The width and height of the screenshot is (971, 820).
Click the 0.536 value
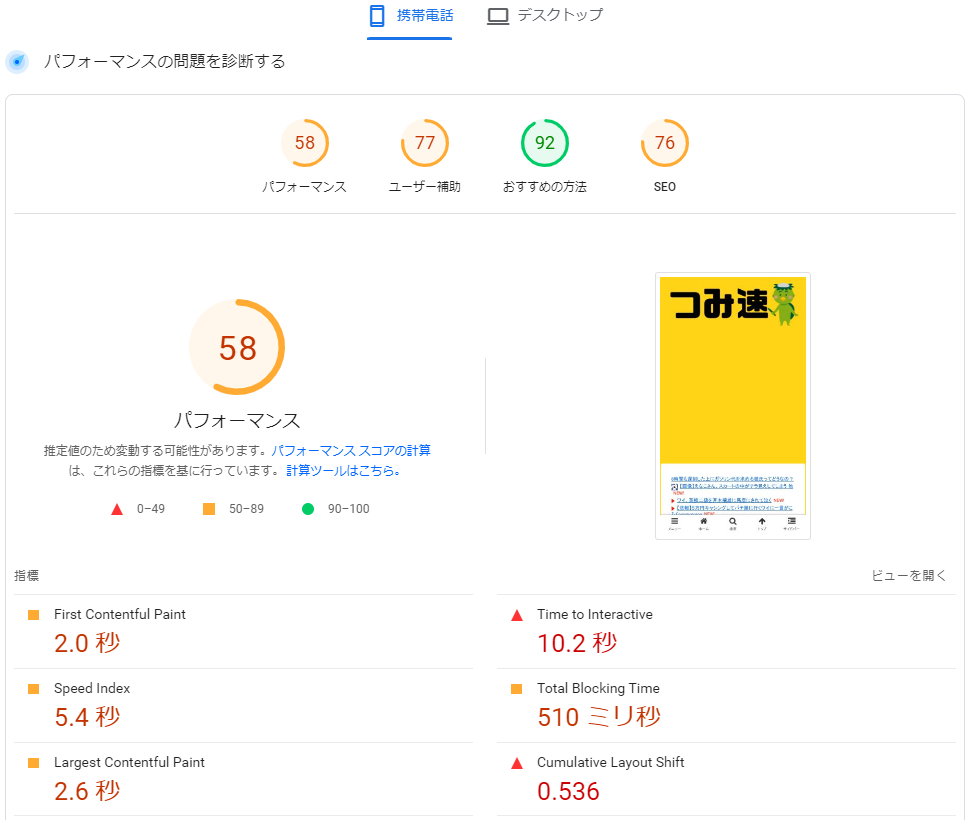pyautogui.click(x=568, y=791)
